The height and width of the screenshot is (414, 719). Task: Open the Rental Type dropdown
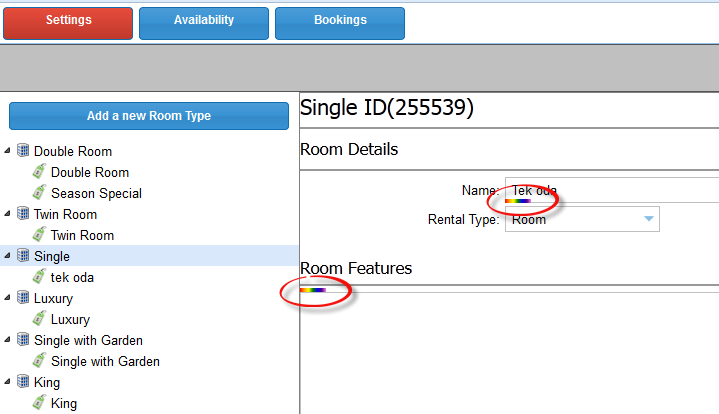(x=647, y=219)
